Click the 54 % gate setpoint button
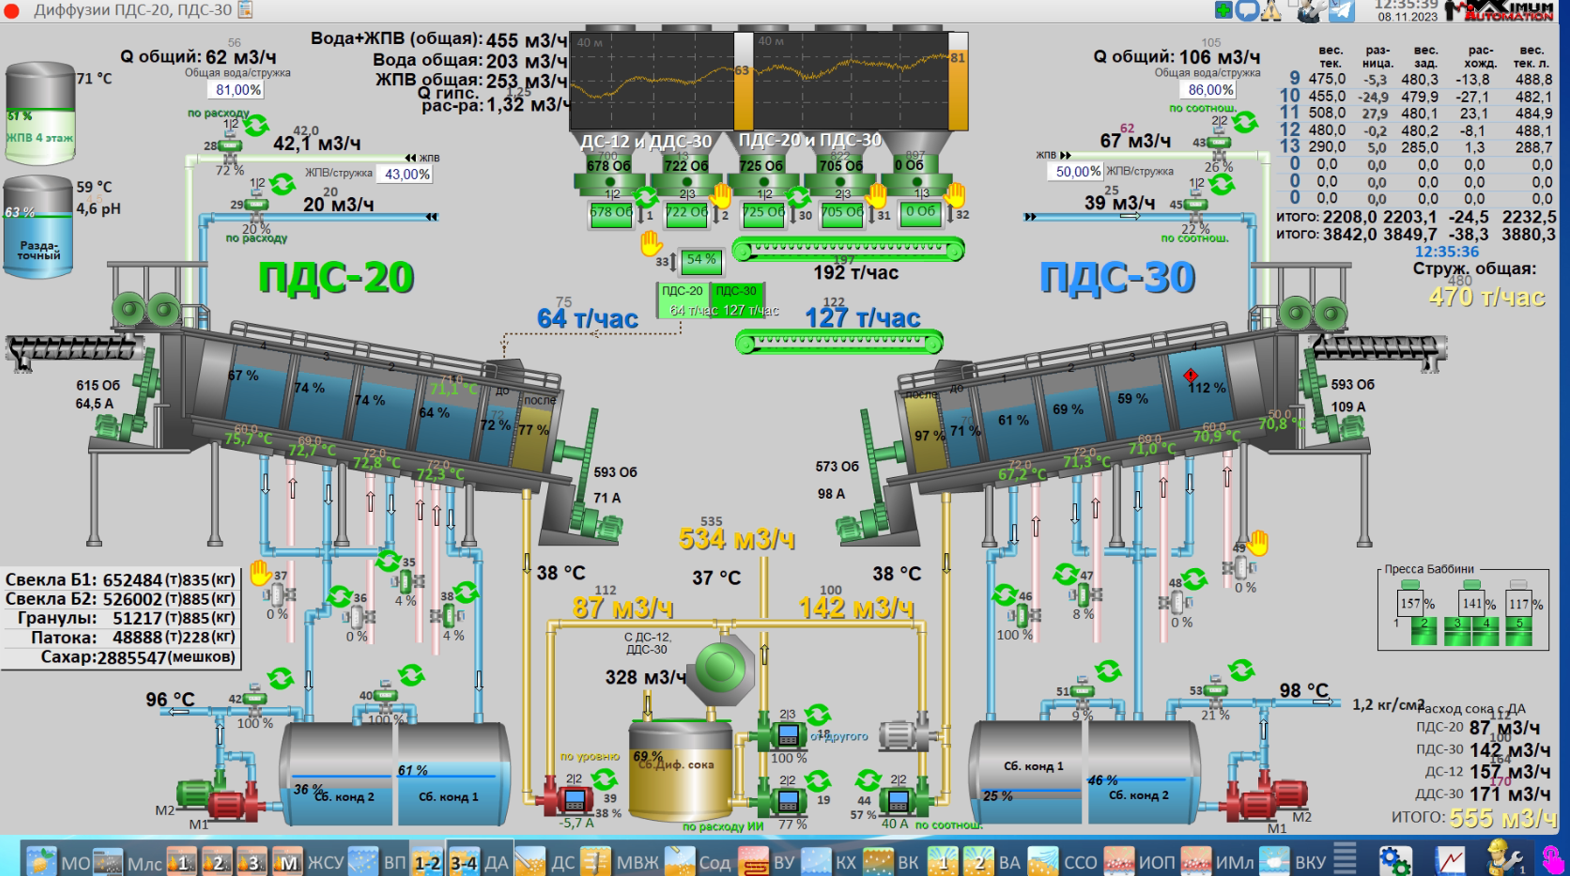1572x876 pixels. (x=701, y=261)
